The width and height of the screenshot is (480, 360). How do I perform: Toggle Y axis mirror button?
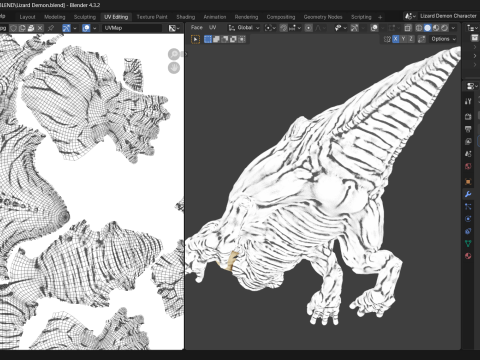(x=403, y=39)
